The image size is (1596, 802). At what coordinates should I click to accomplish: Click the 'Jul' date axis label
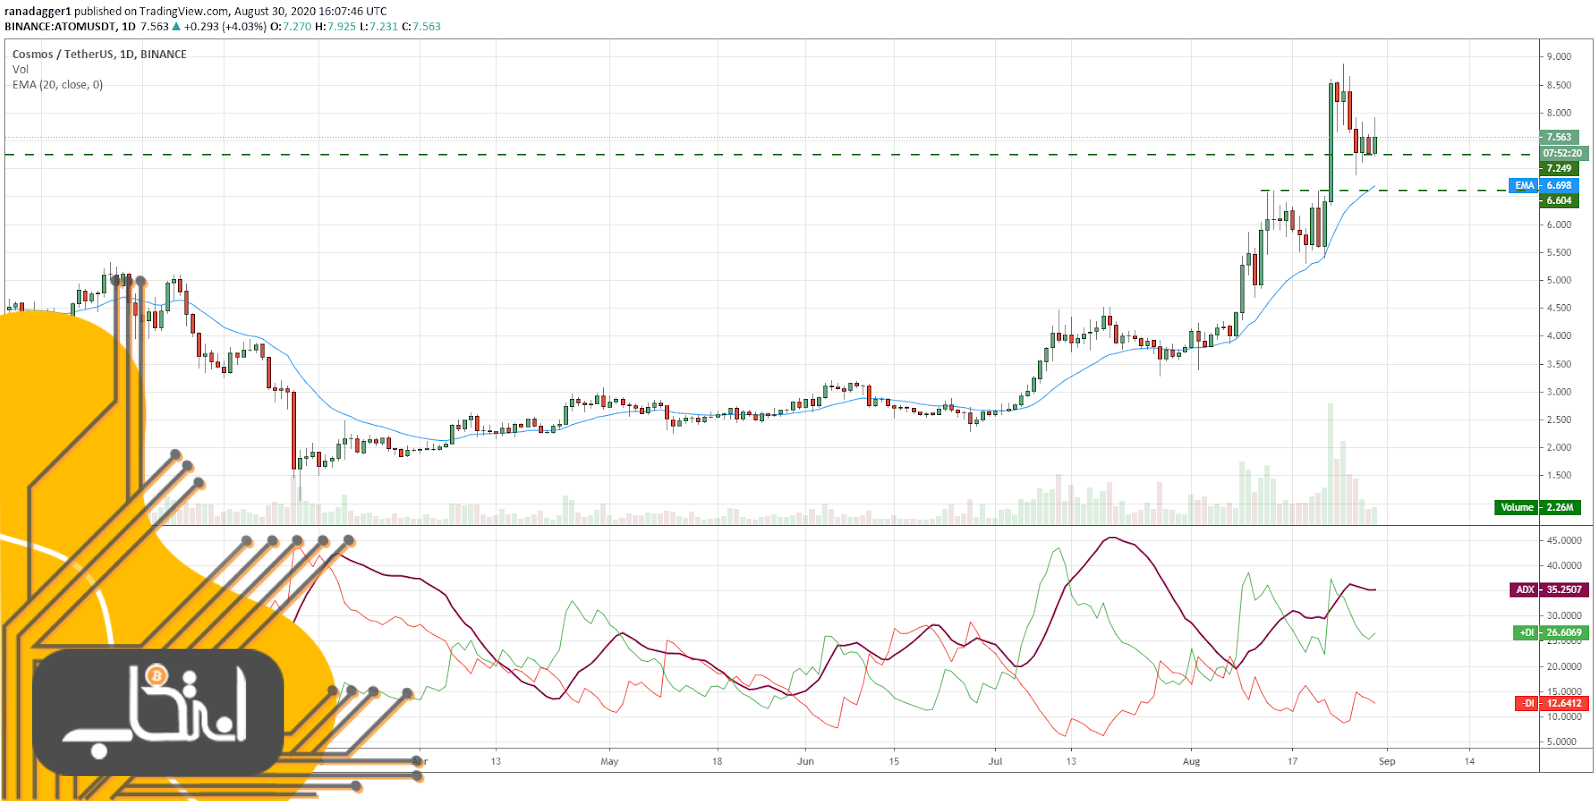coord(995,761)
